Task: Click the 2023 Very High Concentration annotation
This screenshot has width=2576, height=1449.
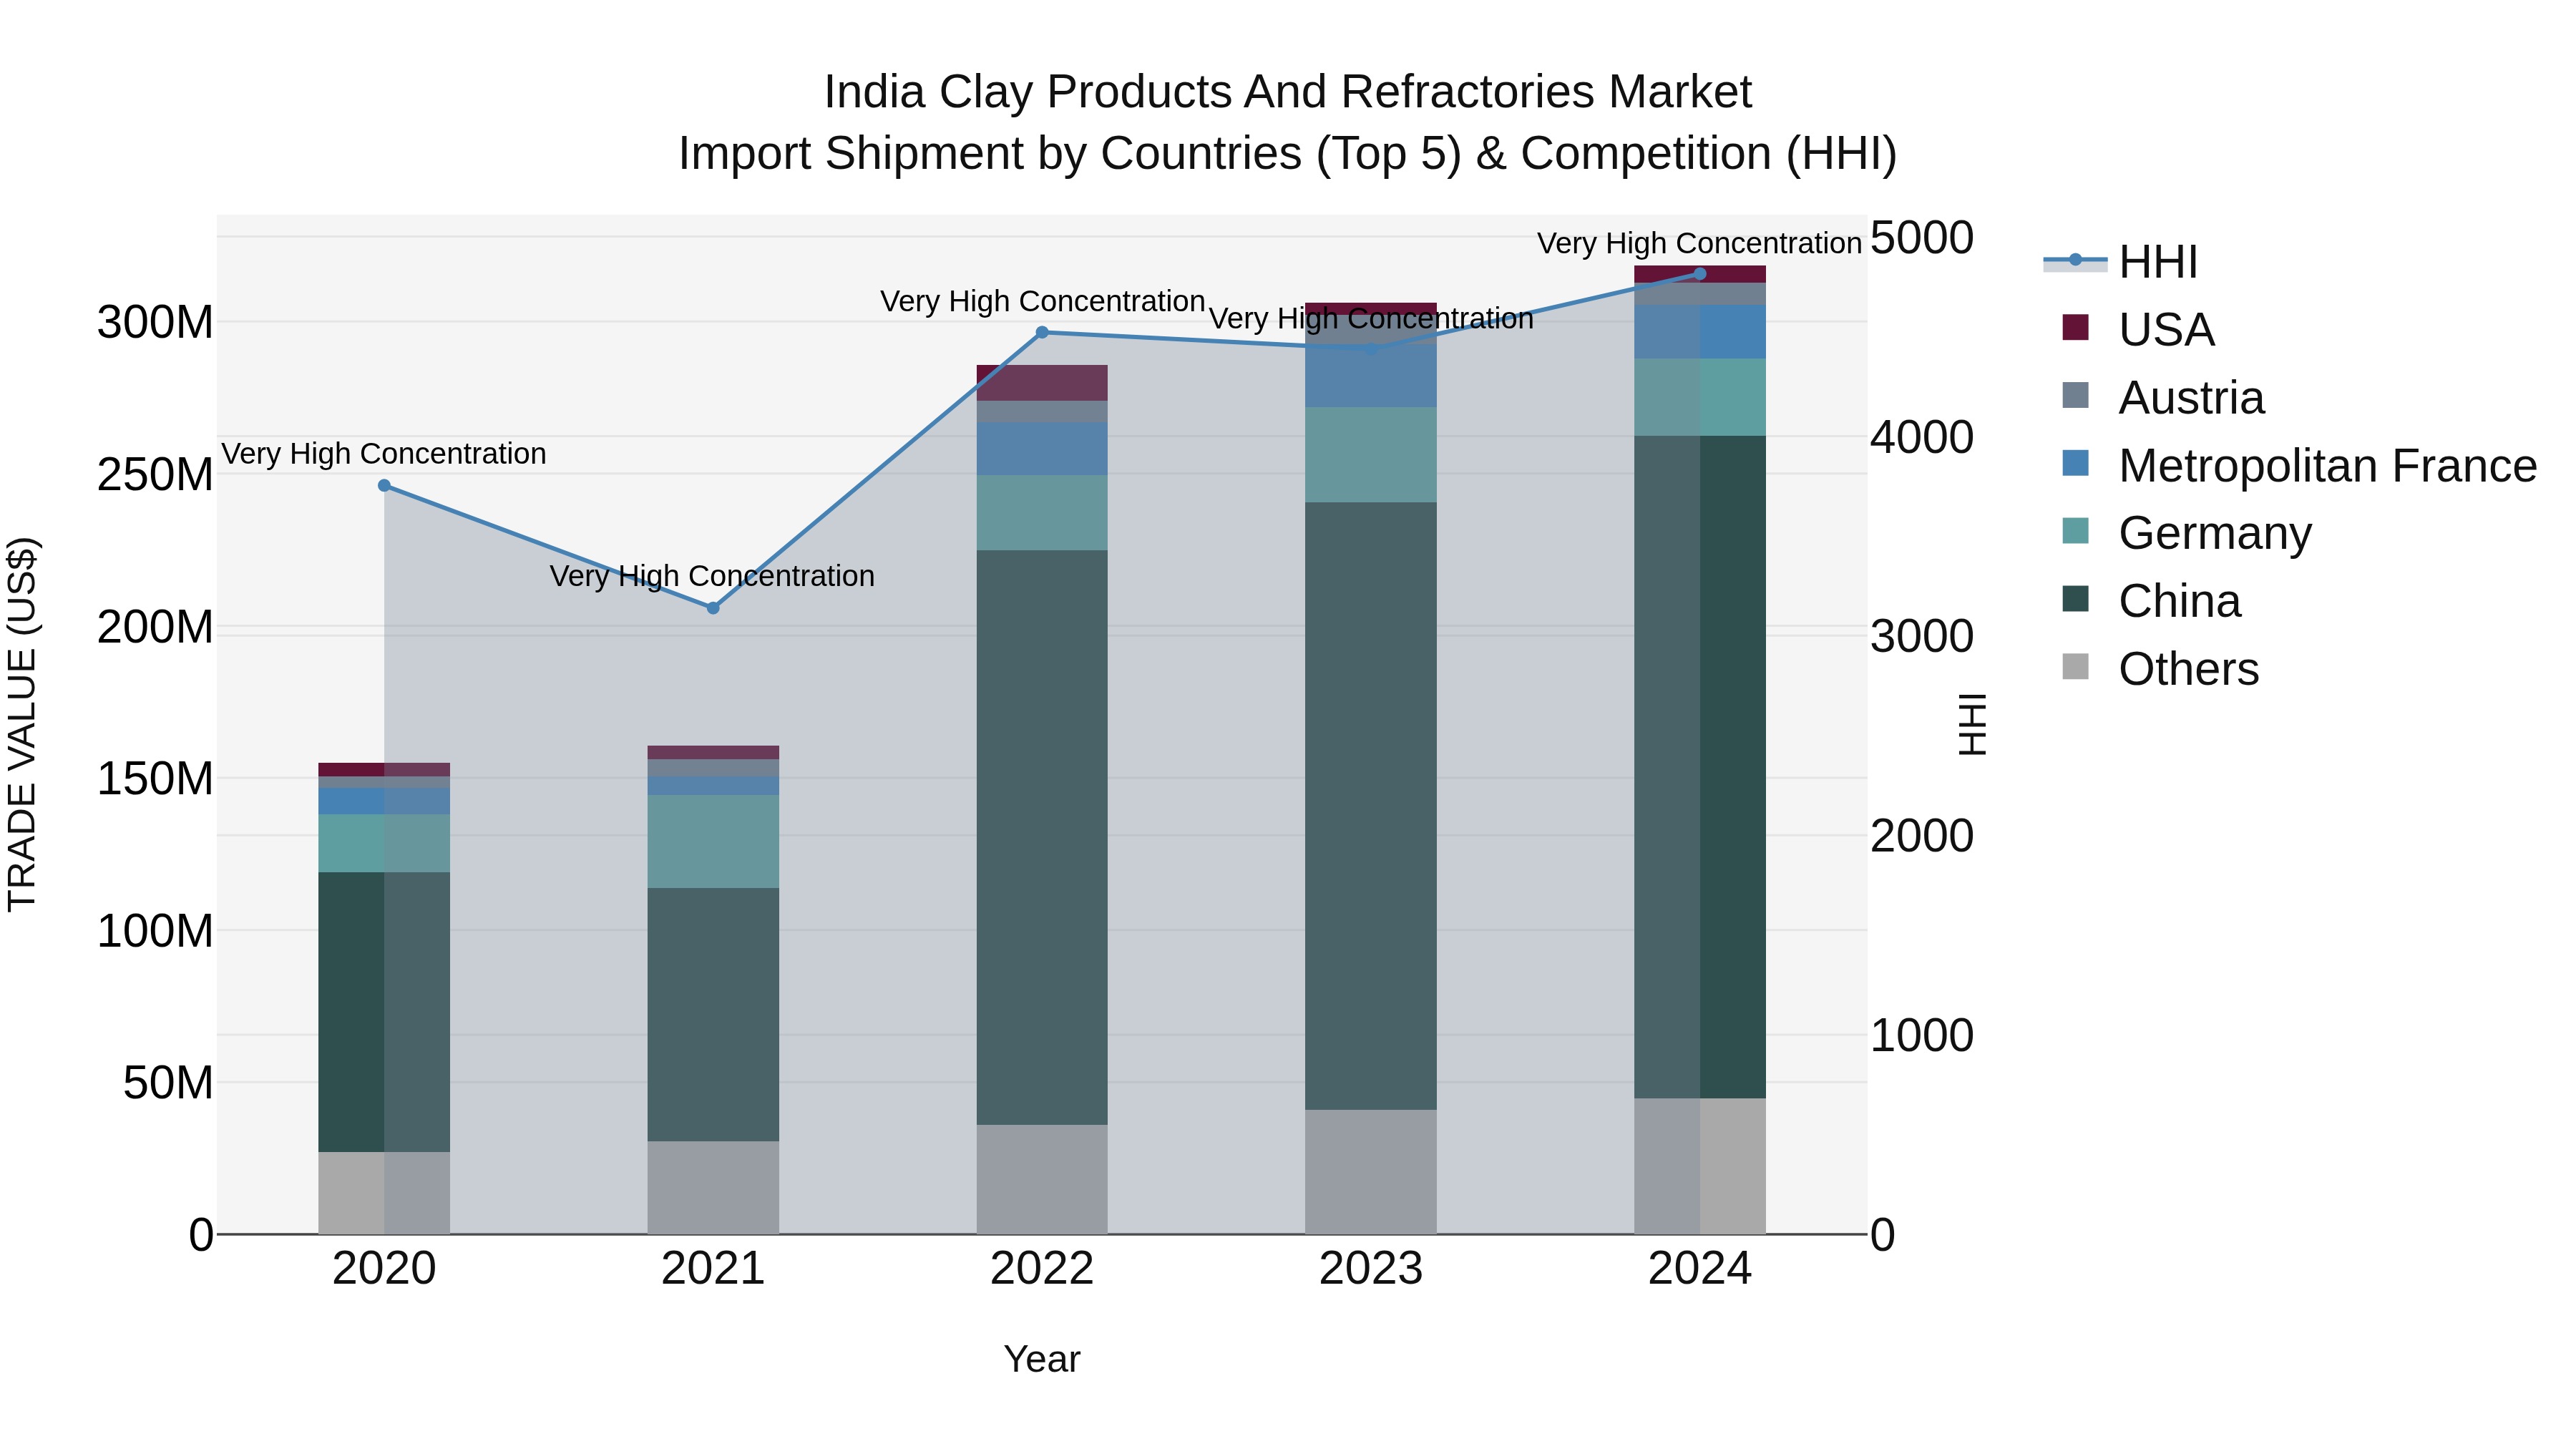Action: coord(1371,318)
